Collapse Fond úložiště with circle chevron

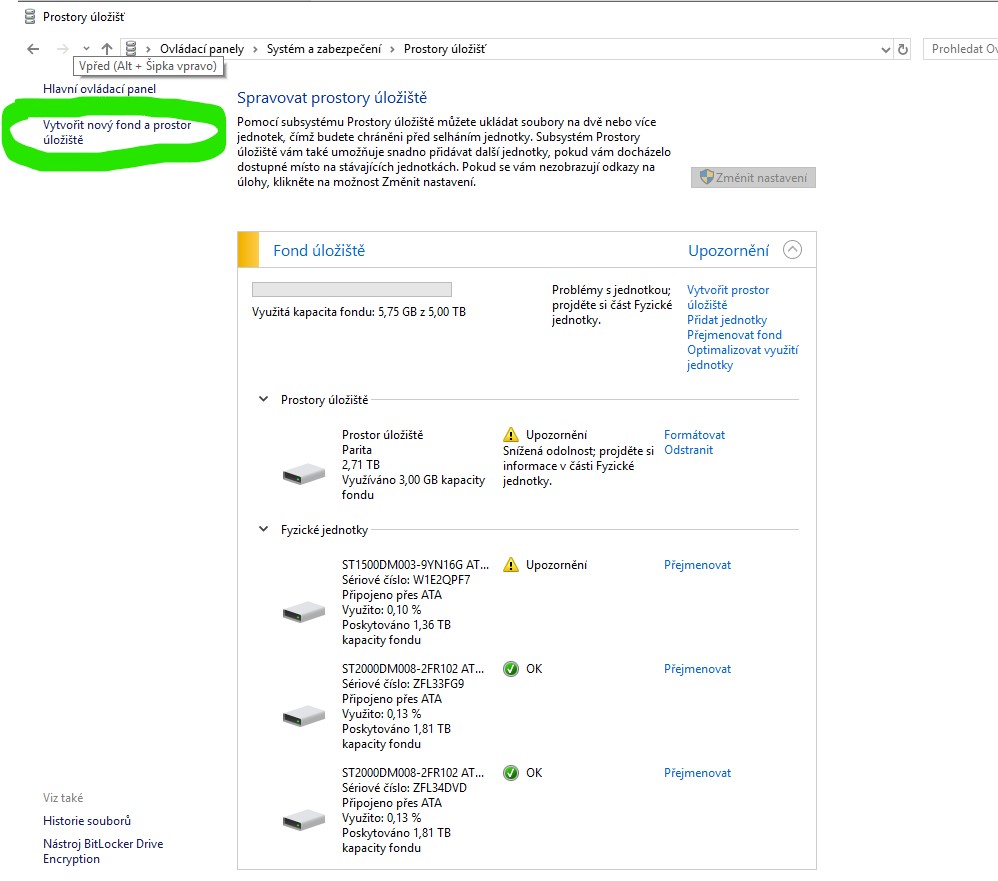coord(792,250)
